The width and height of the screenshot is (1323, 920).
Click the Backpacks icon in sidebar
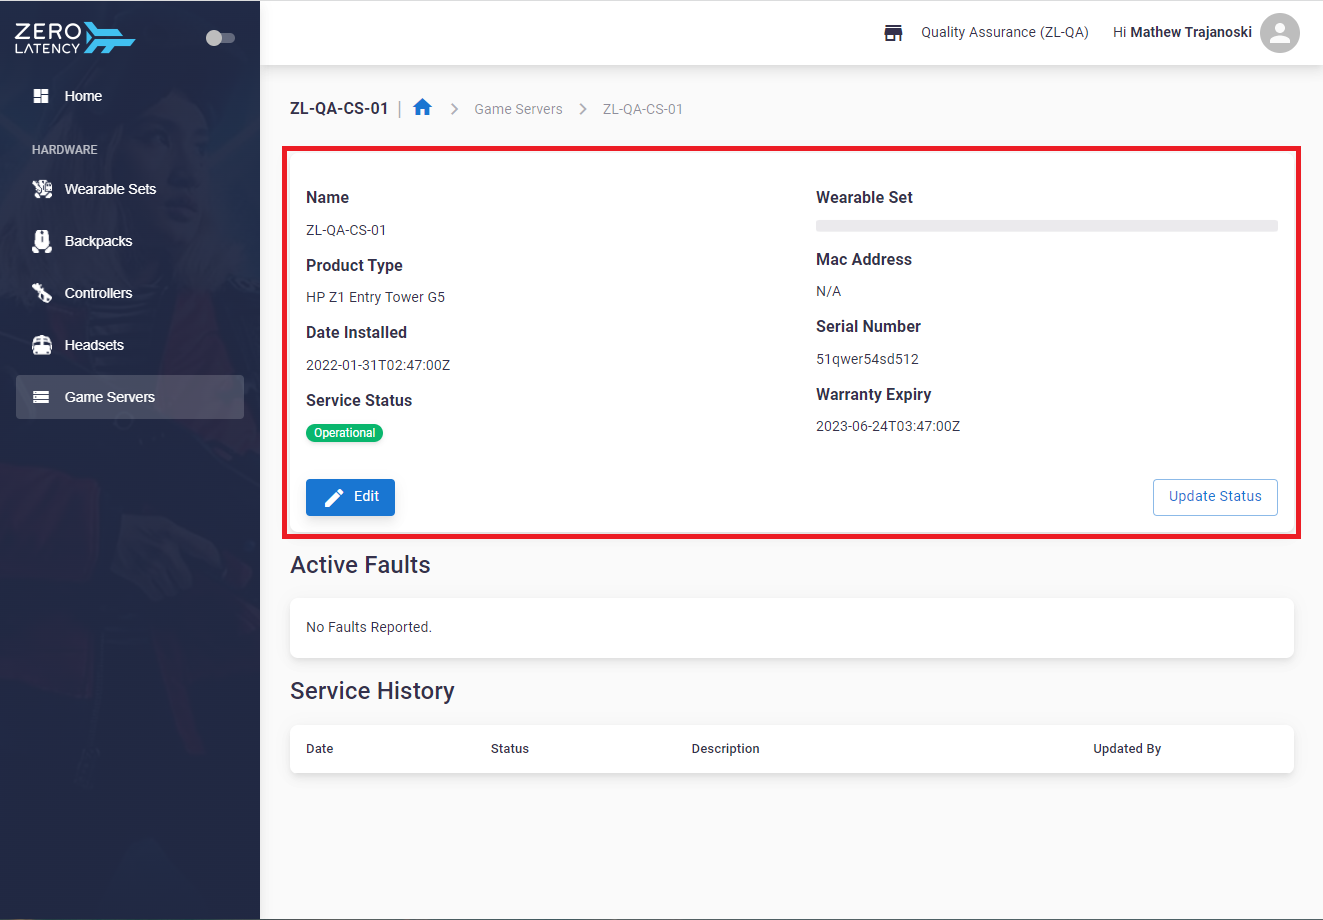pyautogui.click(x=42, y=241)
